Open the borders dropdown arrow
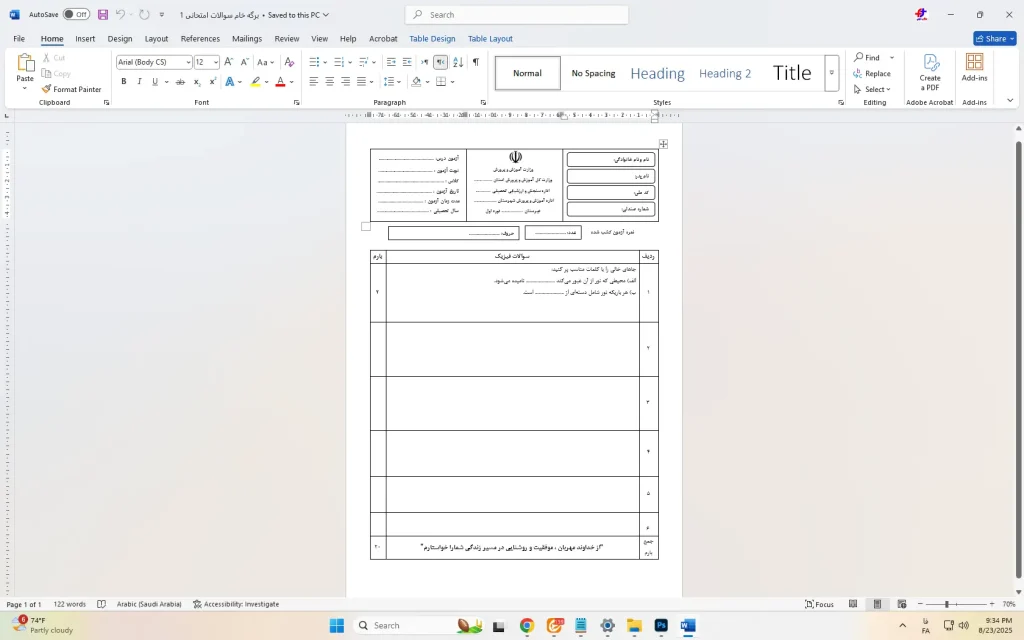Screen dimensions: 1024x640 (x=452, y=82)
